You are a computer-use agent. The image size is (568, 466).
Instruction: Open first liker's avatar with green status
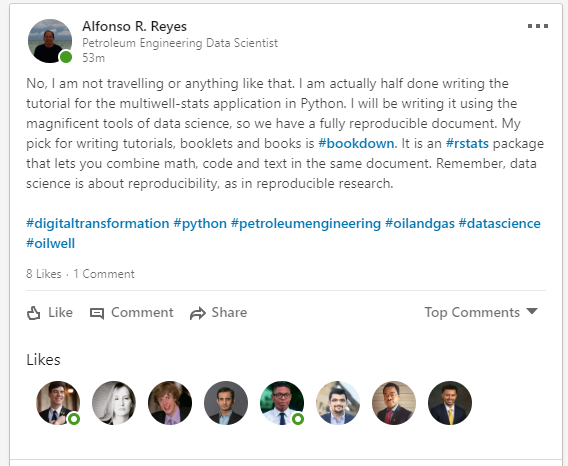tap(58, 403)
